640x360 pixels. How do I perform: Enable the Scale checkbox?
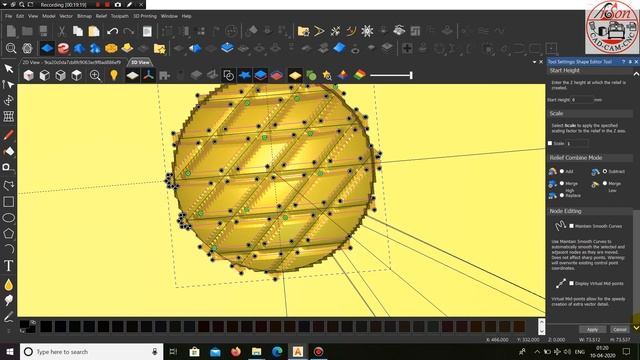click(x=550, y=143)
